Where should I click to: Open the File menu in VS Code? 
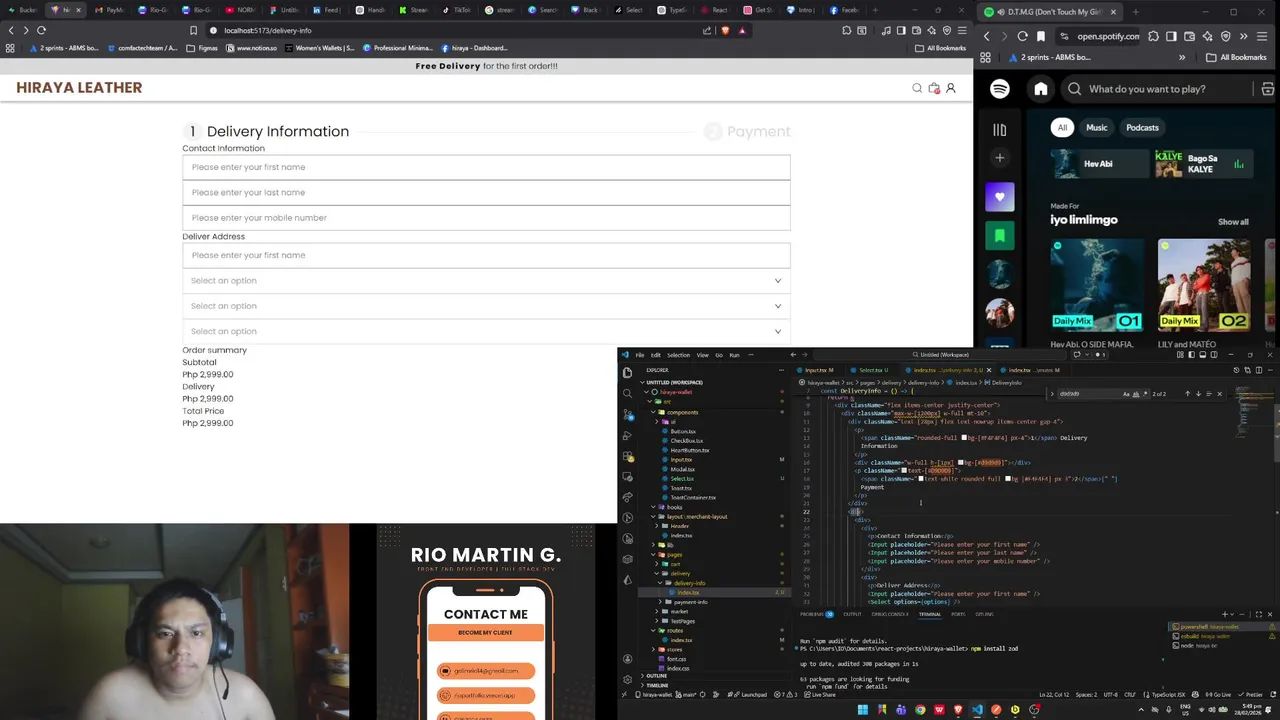(641, 355)
